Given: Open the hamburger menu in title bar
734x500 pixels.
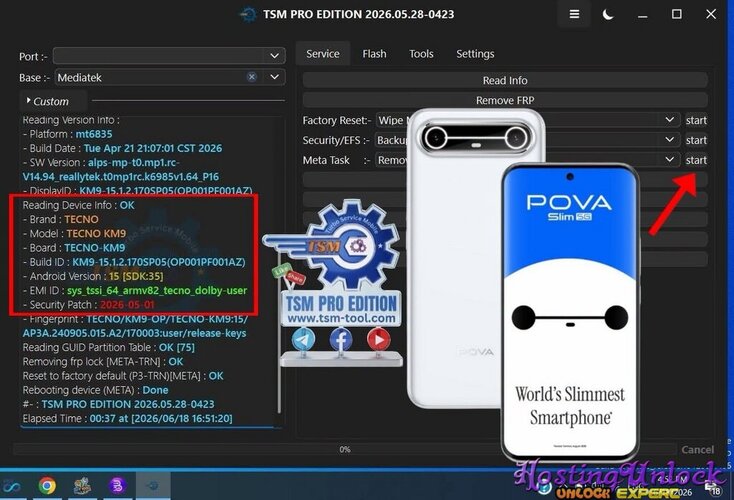Looking at the screenshot, I should tap(574, 15).
